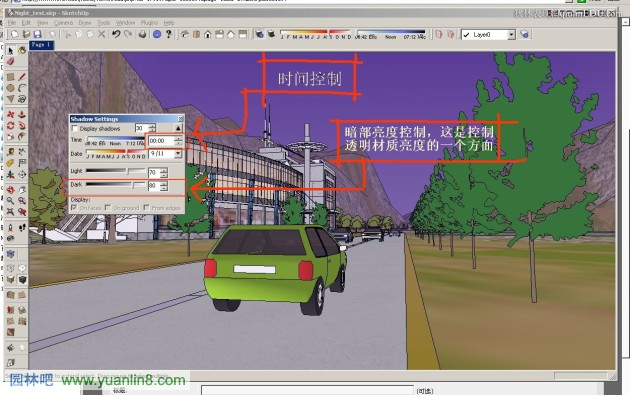This screenshot has height=395, width=630.
Task: Select the arrow Select tool
Action: [10, 50]
